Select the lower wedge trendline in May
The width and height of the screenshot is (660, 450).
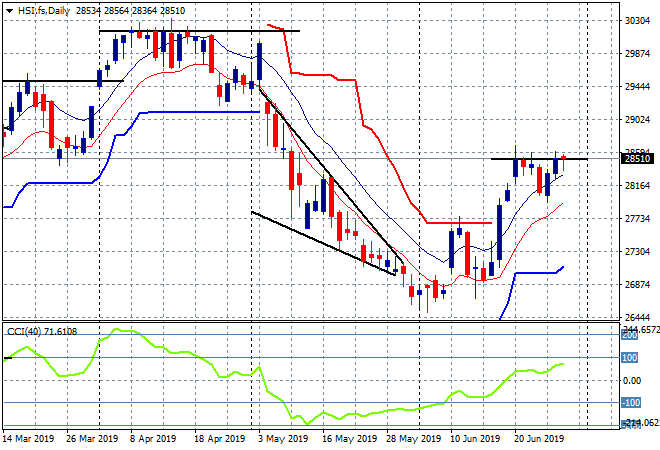(323, 243)
